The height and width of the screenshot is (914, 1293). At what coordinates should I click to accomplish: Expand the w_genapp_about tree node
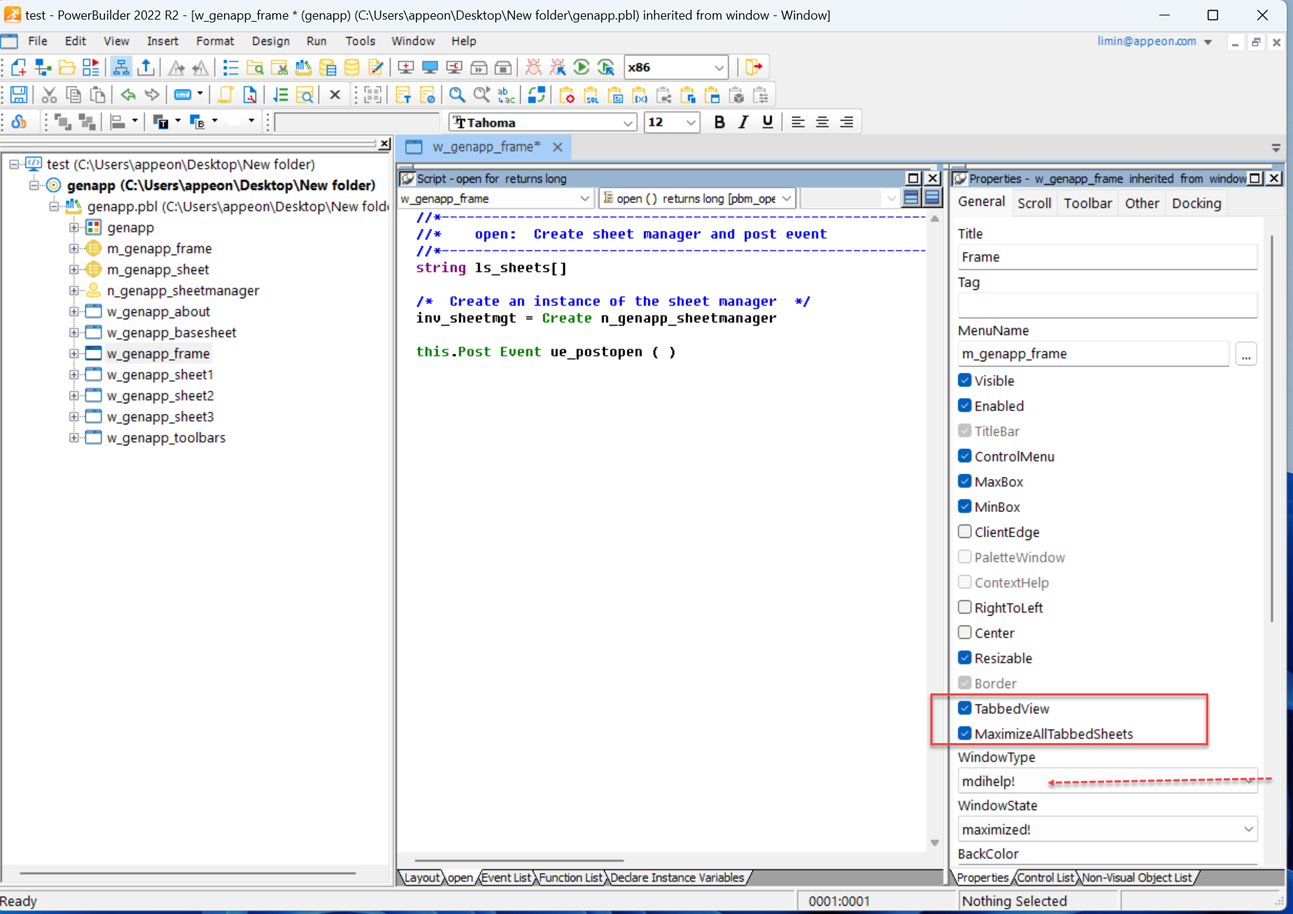[74, 312]
